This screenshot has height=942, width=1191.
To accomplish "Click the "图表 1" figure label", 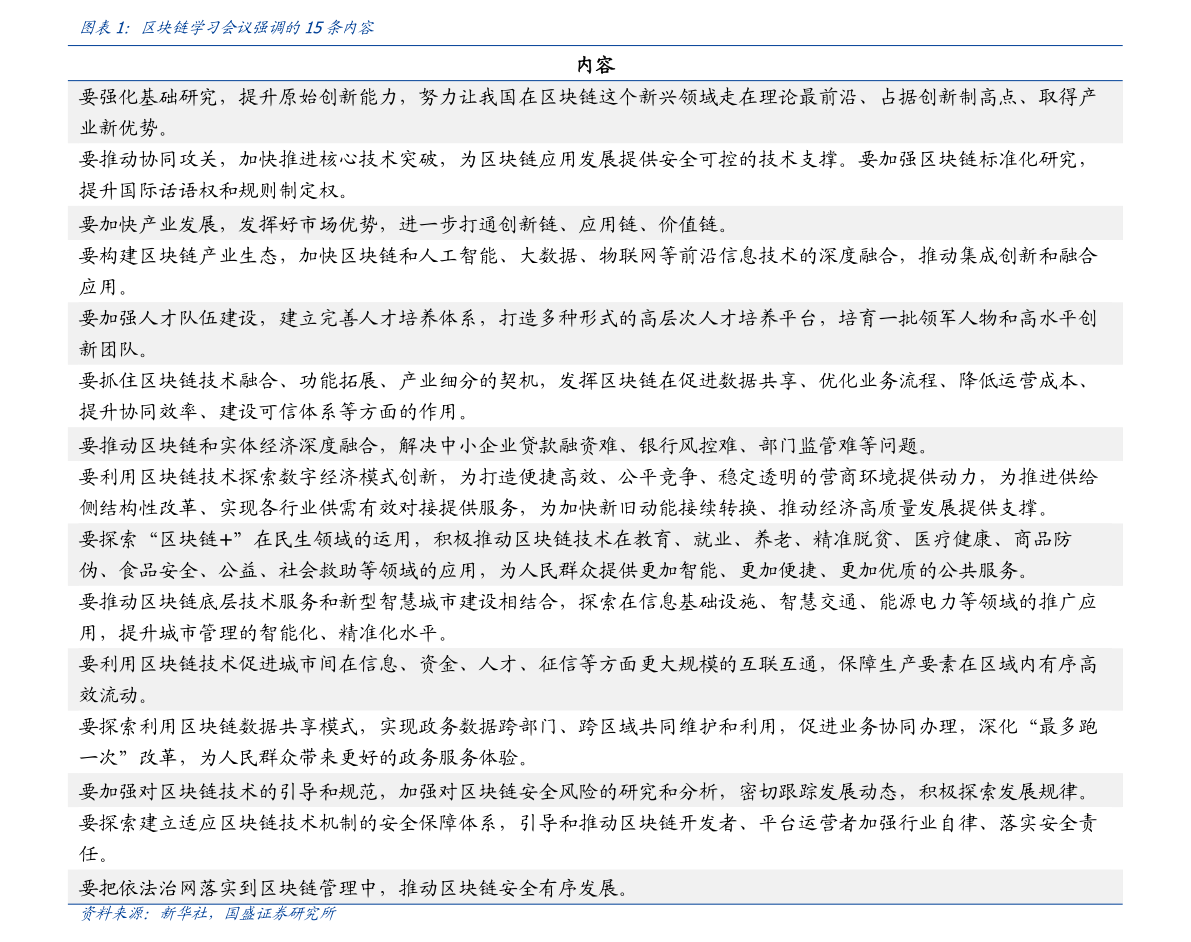I will tap(105, 28).
